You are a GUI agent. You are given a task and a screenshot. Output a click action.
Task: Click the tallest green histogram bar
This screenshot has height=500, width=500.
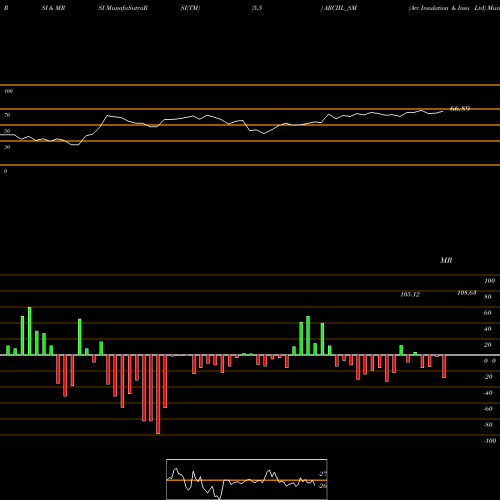point(30,331)
